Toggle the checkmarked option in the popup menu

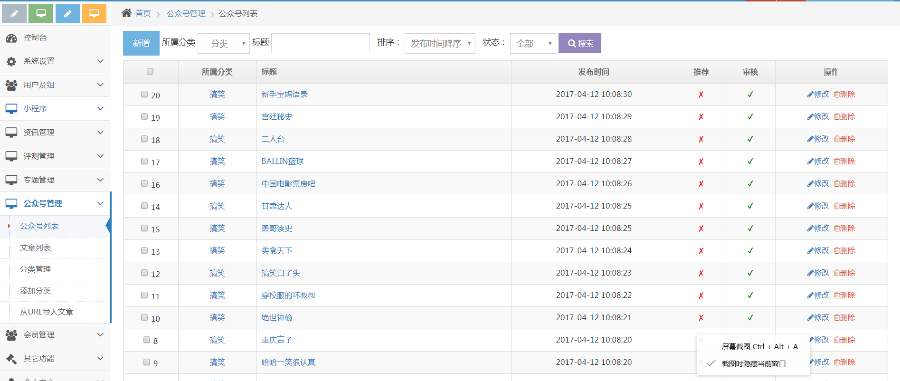753,363
